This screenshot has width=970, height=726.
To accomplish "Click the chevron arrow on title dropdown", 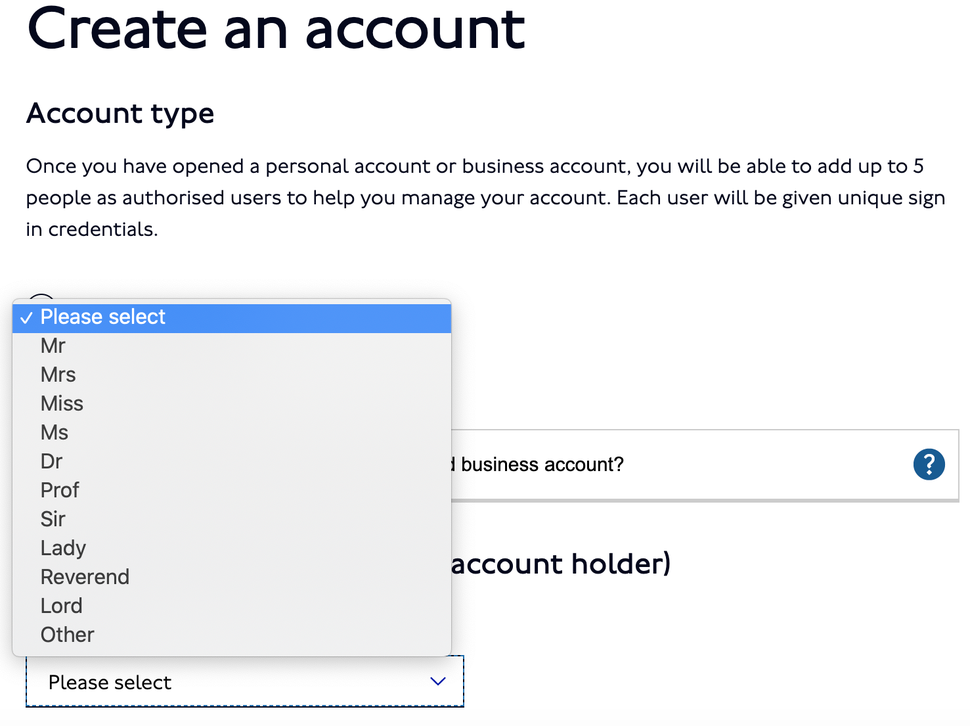I will click(x=438, y=681).
